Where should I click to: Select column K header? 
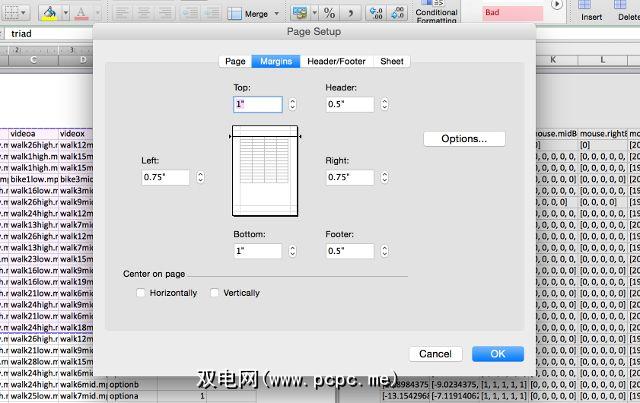pyautogui.click(x=553, y=60)
